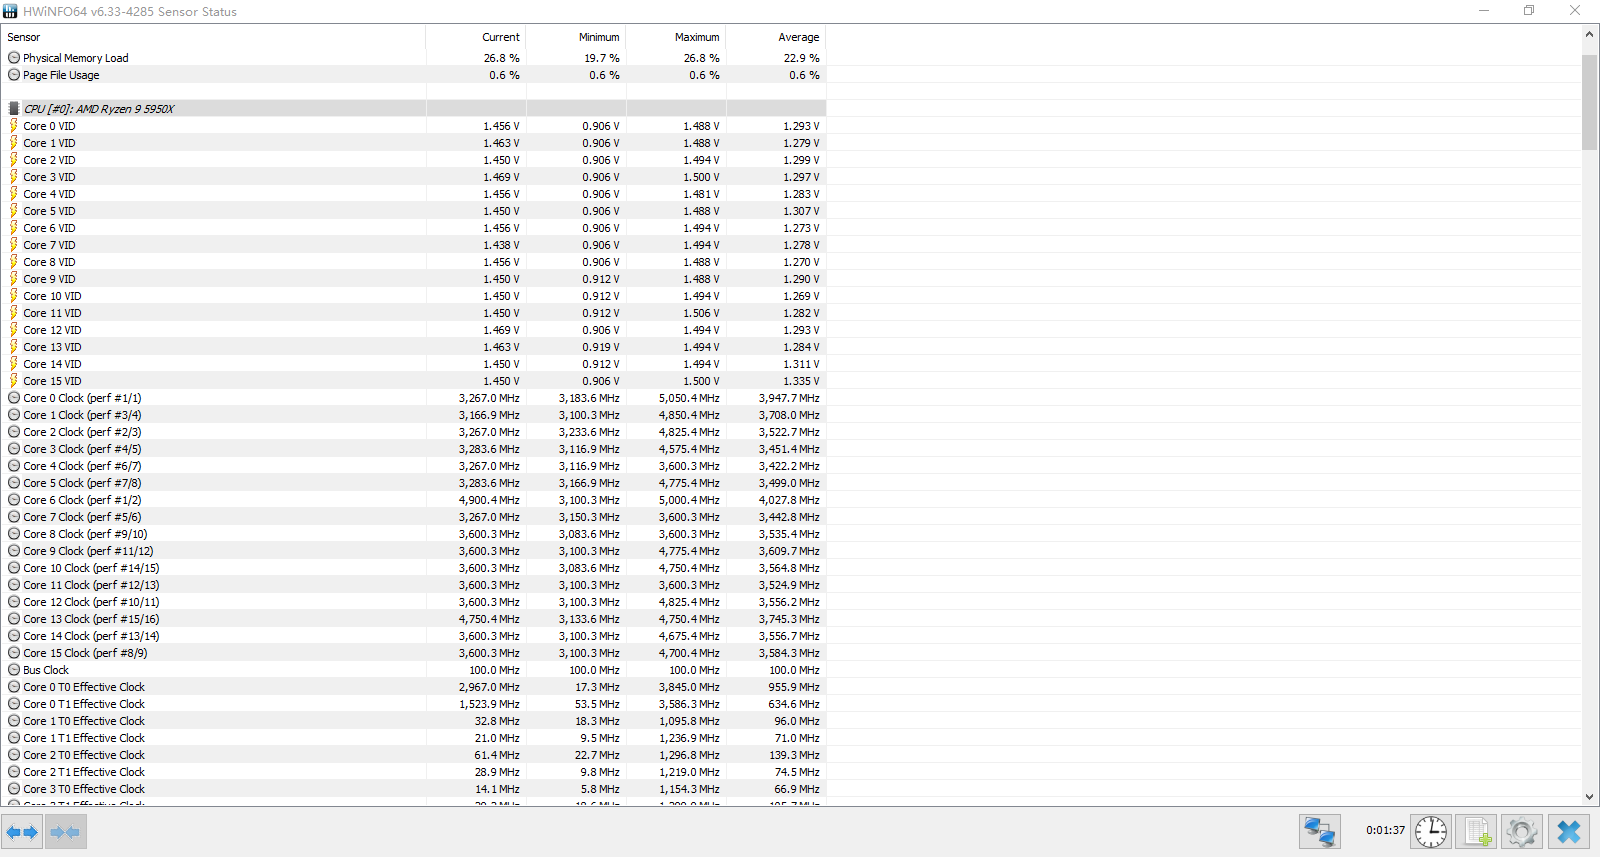Click Core 15 VID average 1.335 V
The height and width of the screenshot is (857, 1600).
pyautogui.click(x=801, y=381)
